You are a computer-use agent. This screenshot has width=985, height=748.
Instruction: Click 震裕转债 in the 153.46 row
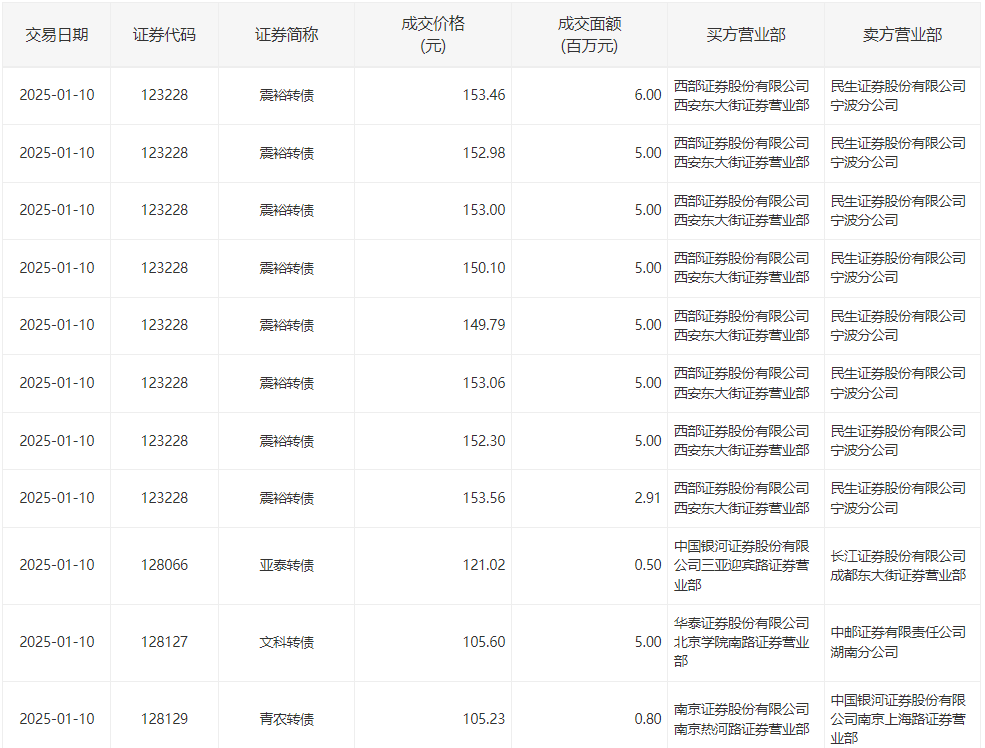pos(286,96)
